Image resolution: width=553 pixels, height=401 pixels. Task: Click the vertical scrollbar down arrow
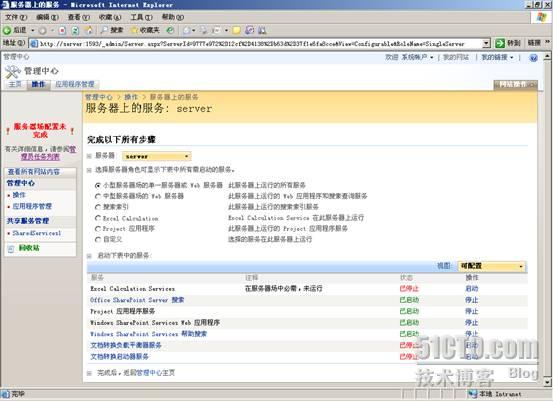pyautogui.click(x=547, y=382)
